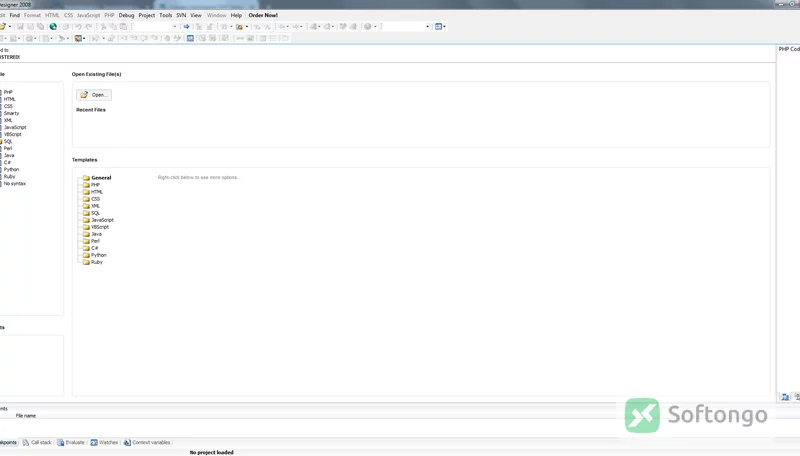The height and width of the screenshot is (456, 800).
Task: Open the Project menu
Action: [x=146, y=15]
